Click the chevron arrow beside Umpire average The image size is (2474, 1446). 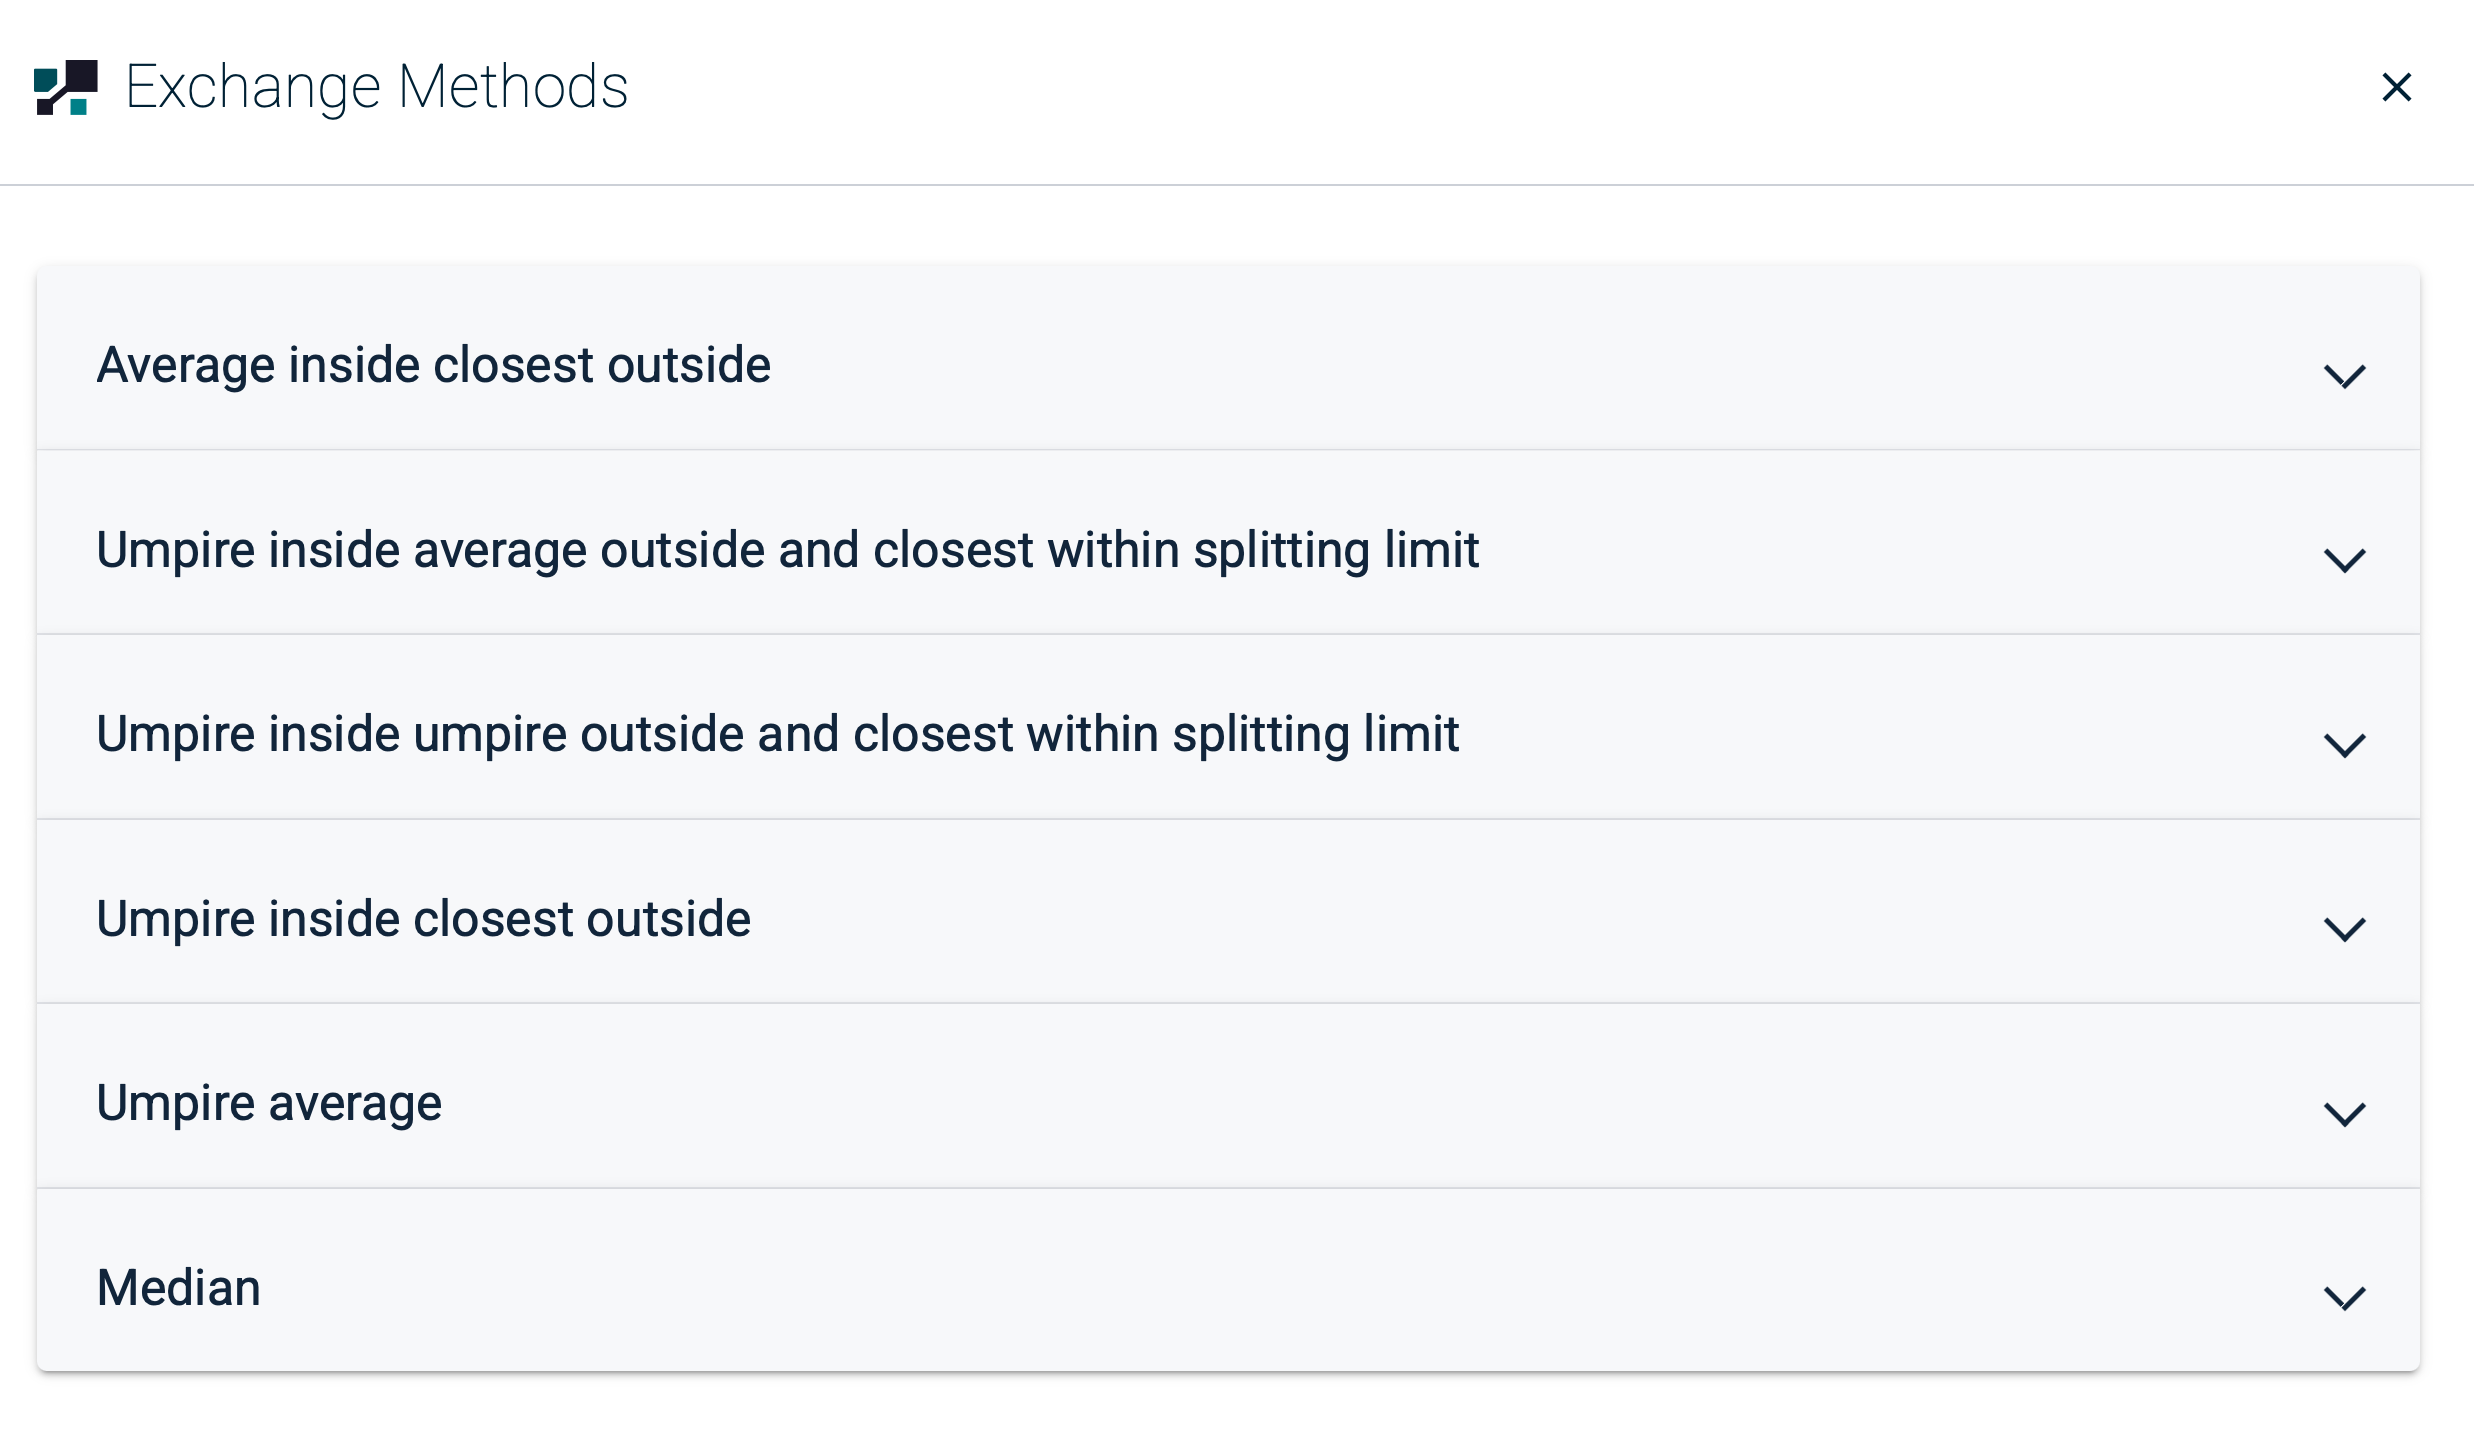tap(2344, 1114)
